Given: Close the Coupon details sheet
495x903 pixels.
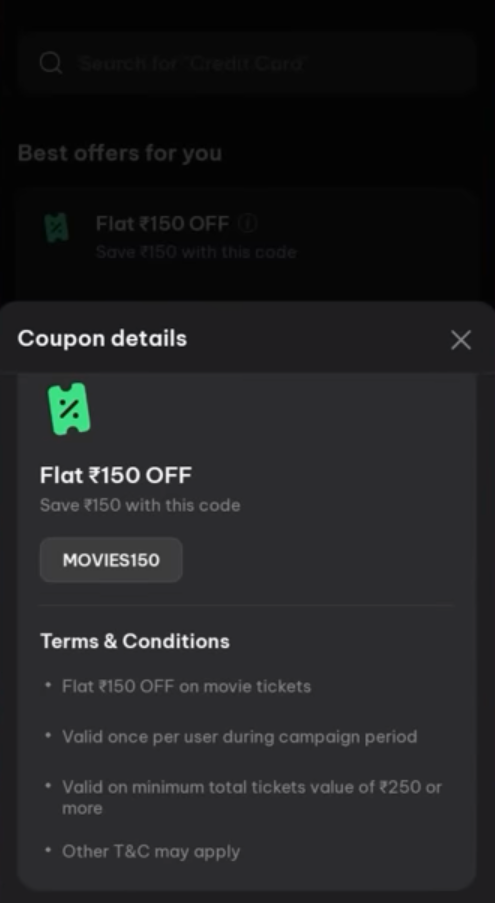Looking at the screenshot, I should tap(461, 340).
